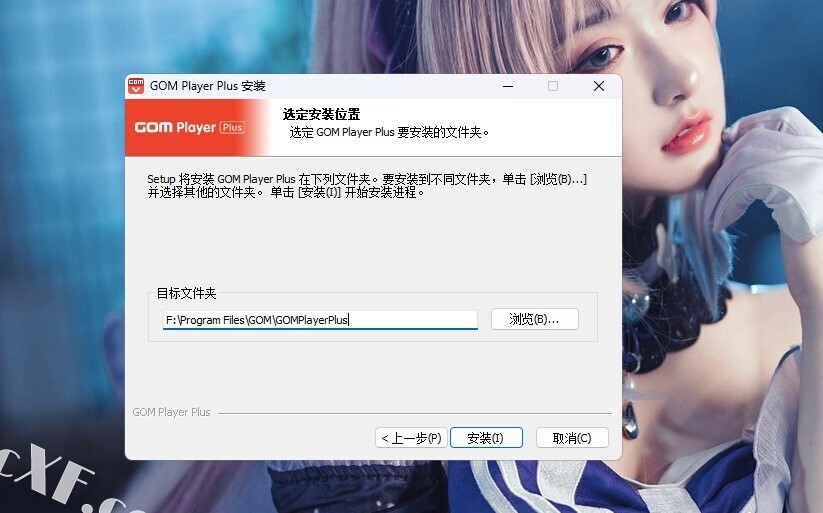
Task: Minimize the GOM Player Plus installer window
Action: tap(508, 86)
